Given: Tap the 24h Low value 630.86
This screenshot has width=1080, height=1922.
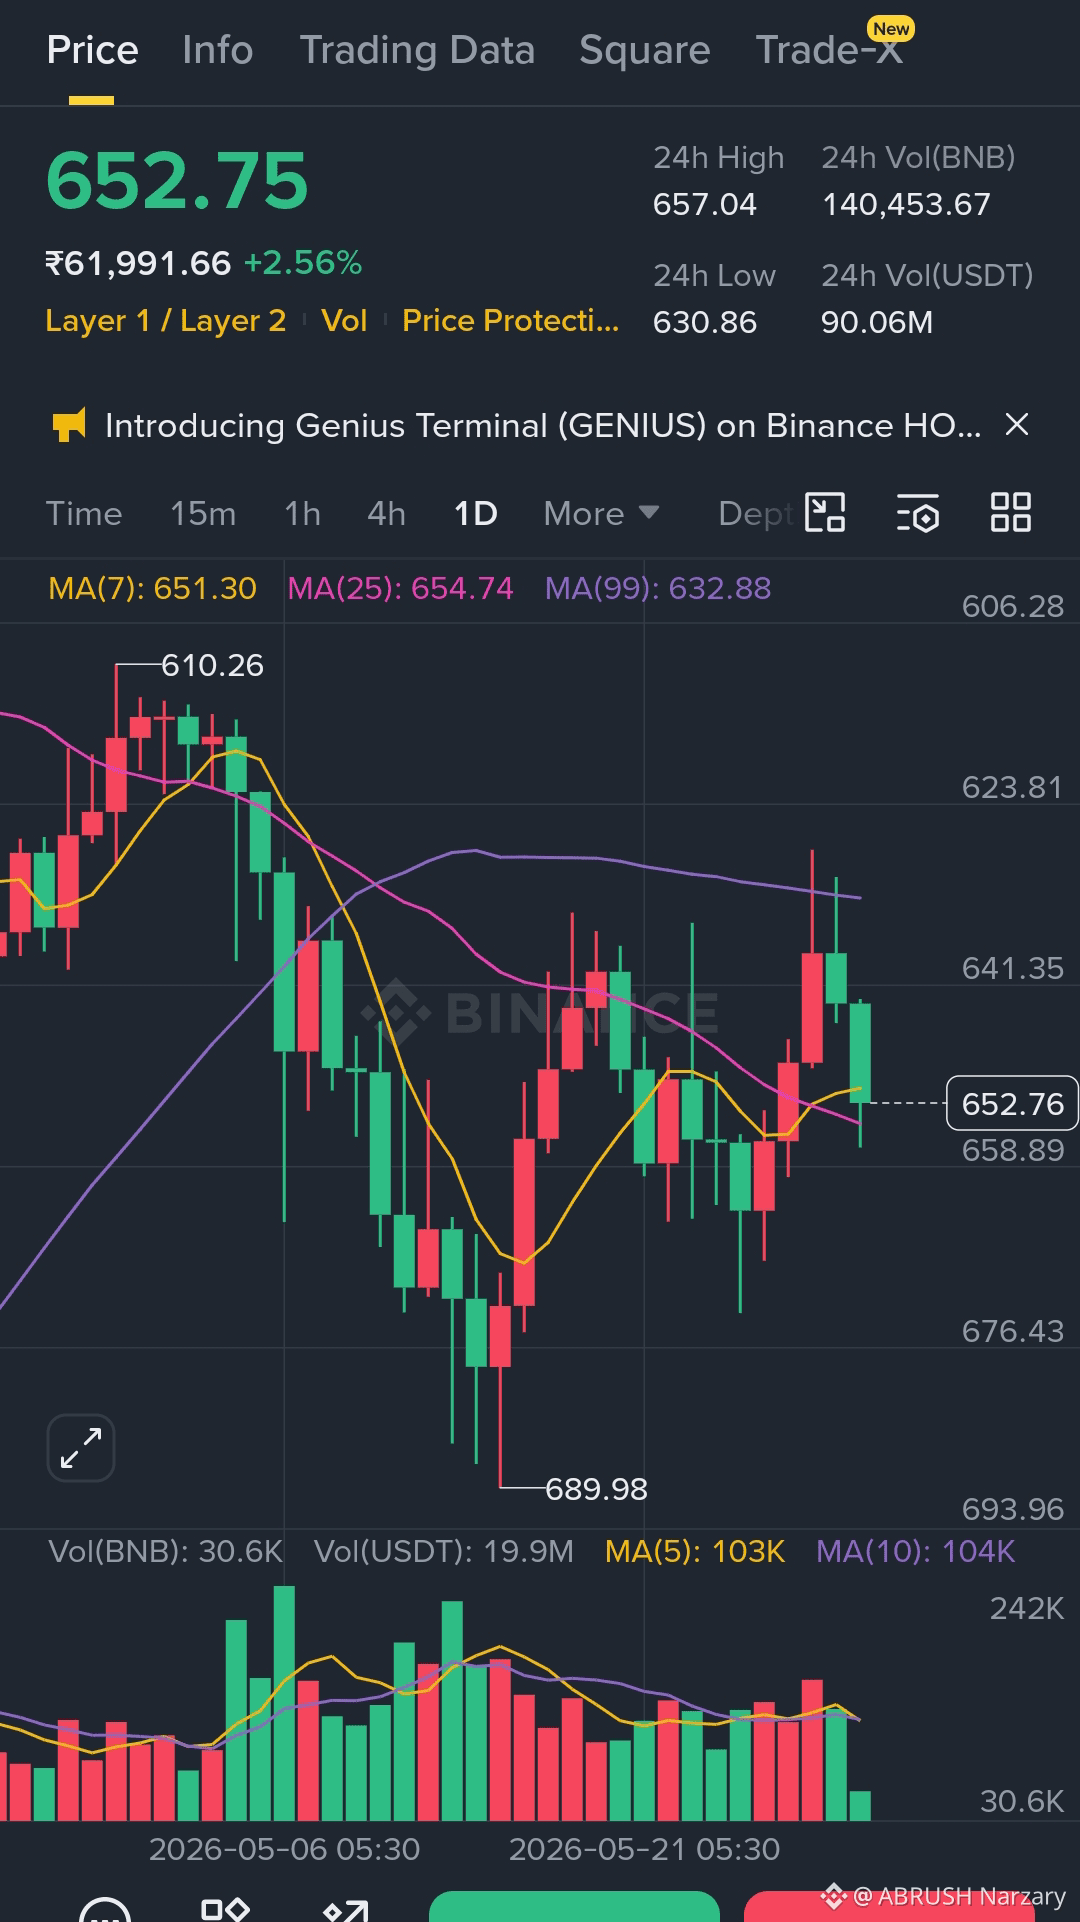Looking at the screenshot, I should 705,322.
